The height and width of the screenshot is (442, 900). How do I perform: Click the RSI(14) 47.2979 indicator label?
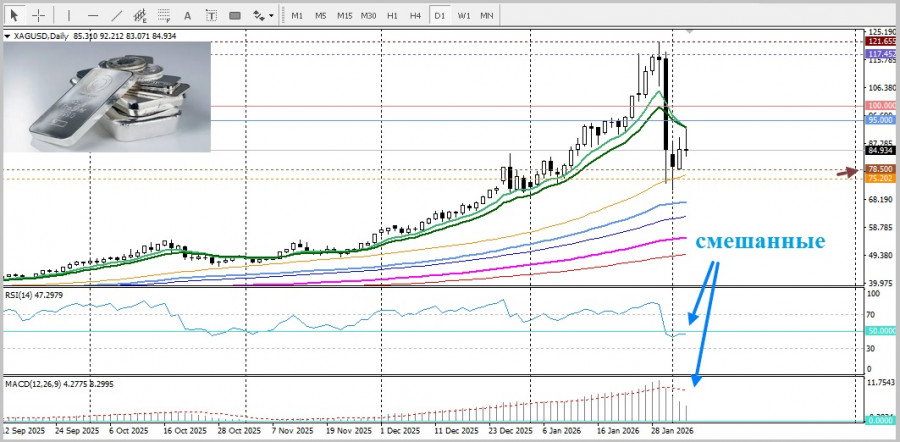(x=32, y=294)
